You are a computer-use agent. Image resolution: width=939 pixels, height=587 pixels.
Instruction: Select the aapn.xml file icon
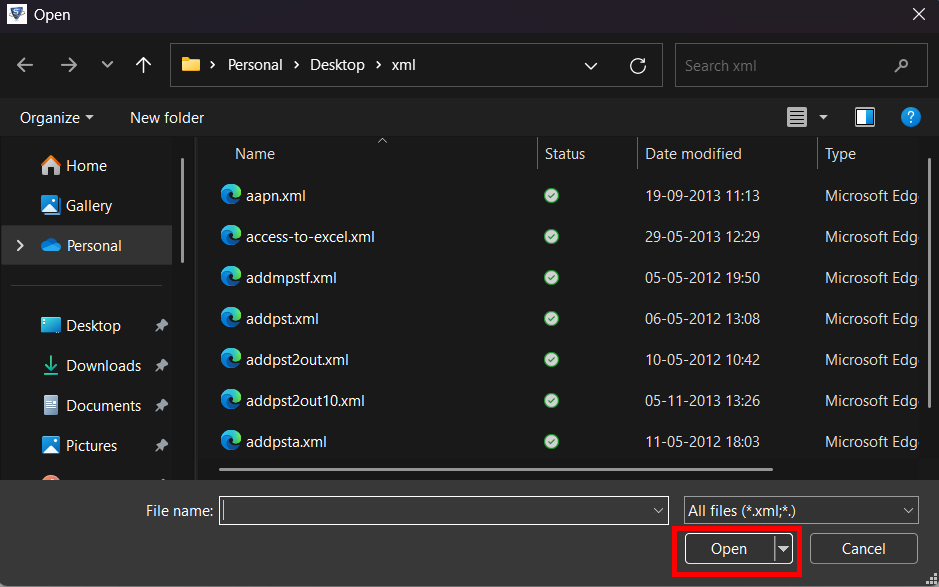(x=231, y=195)
